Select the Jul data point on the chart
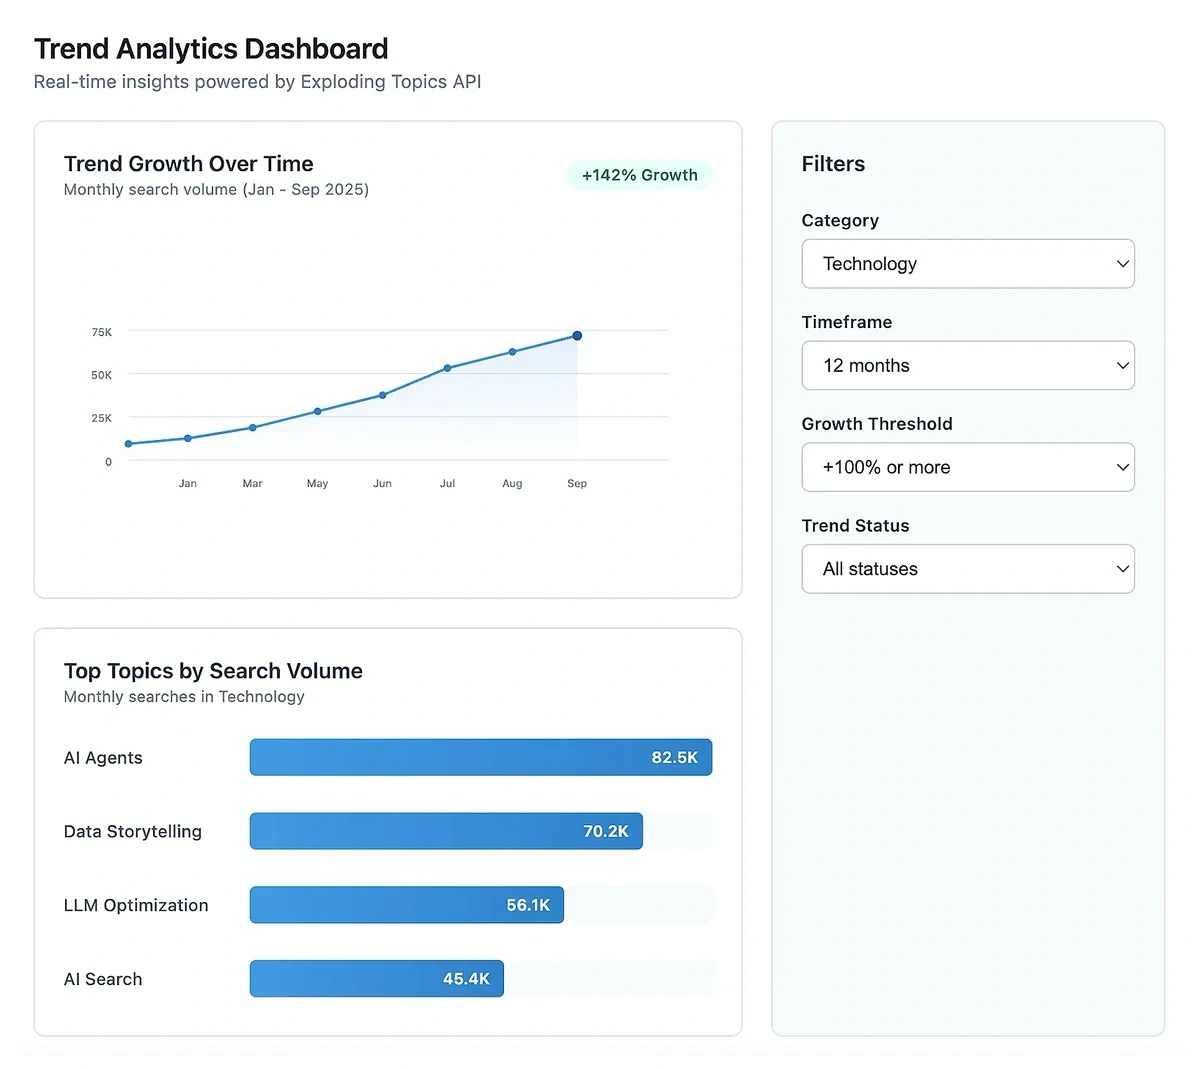The height and width of the screenshot is (1069, 1200). click(x=447, y=368)
